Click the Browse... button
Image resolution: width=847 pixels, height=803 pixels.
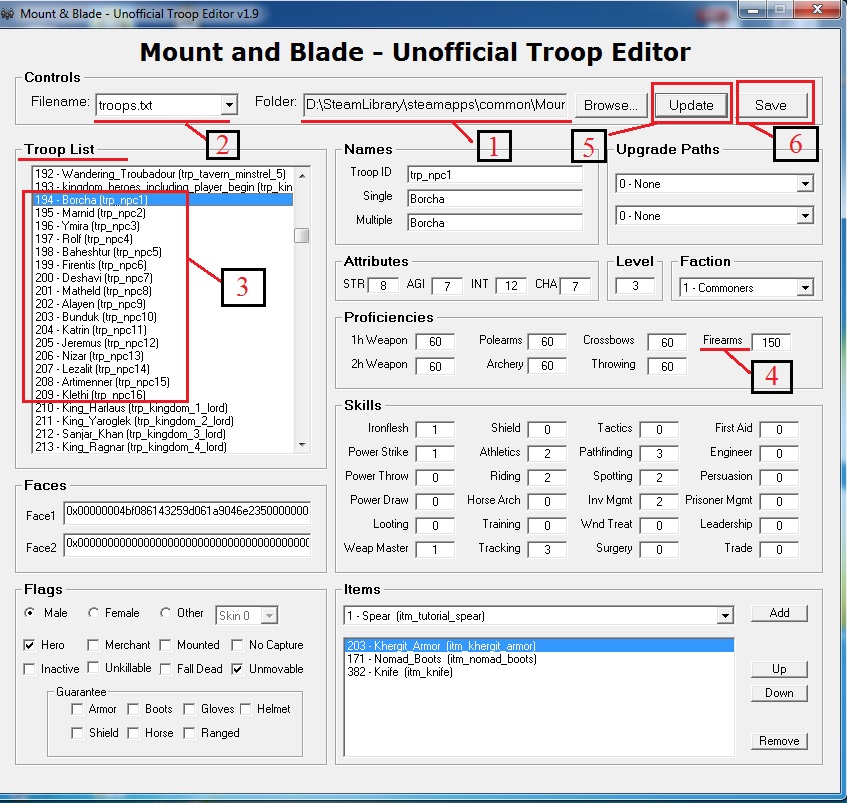(610, 105)
